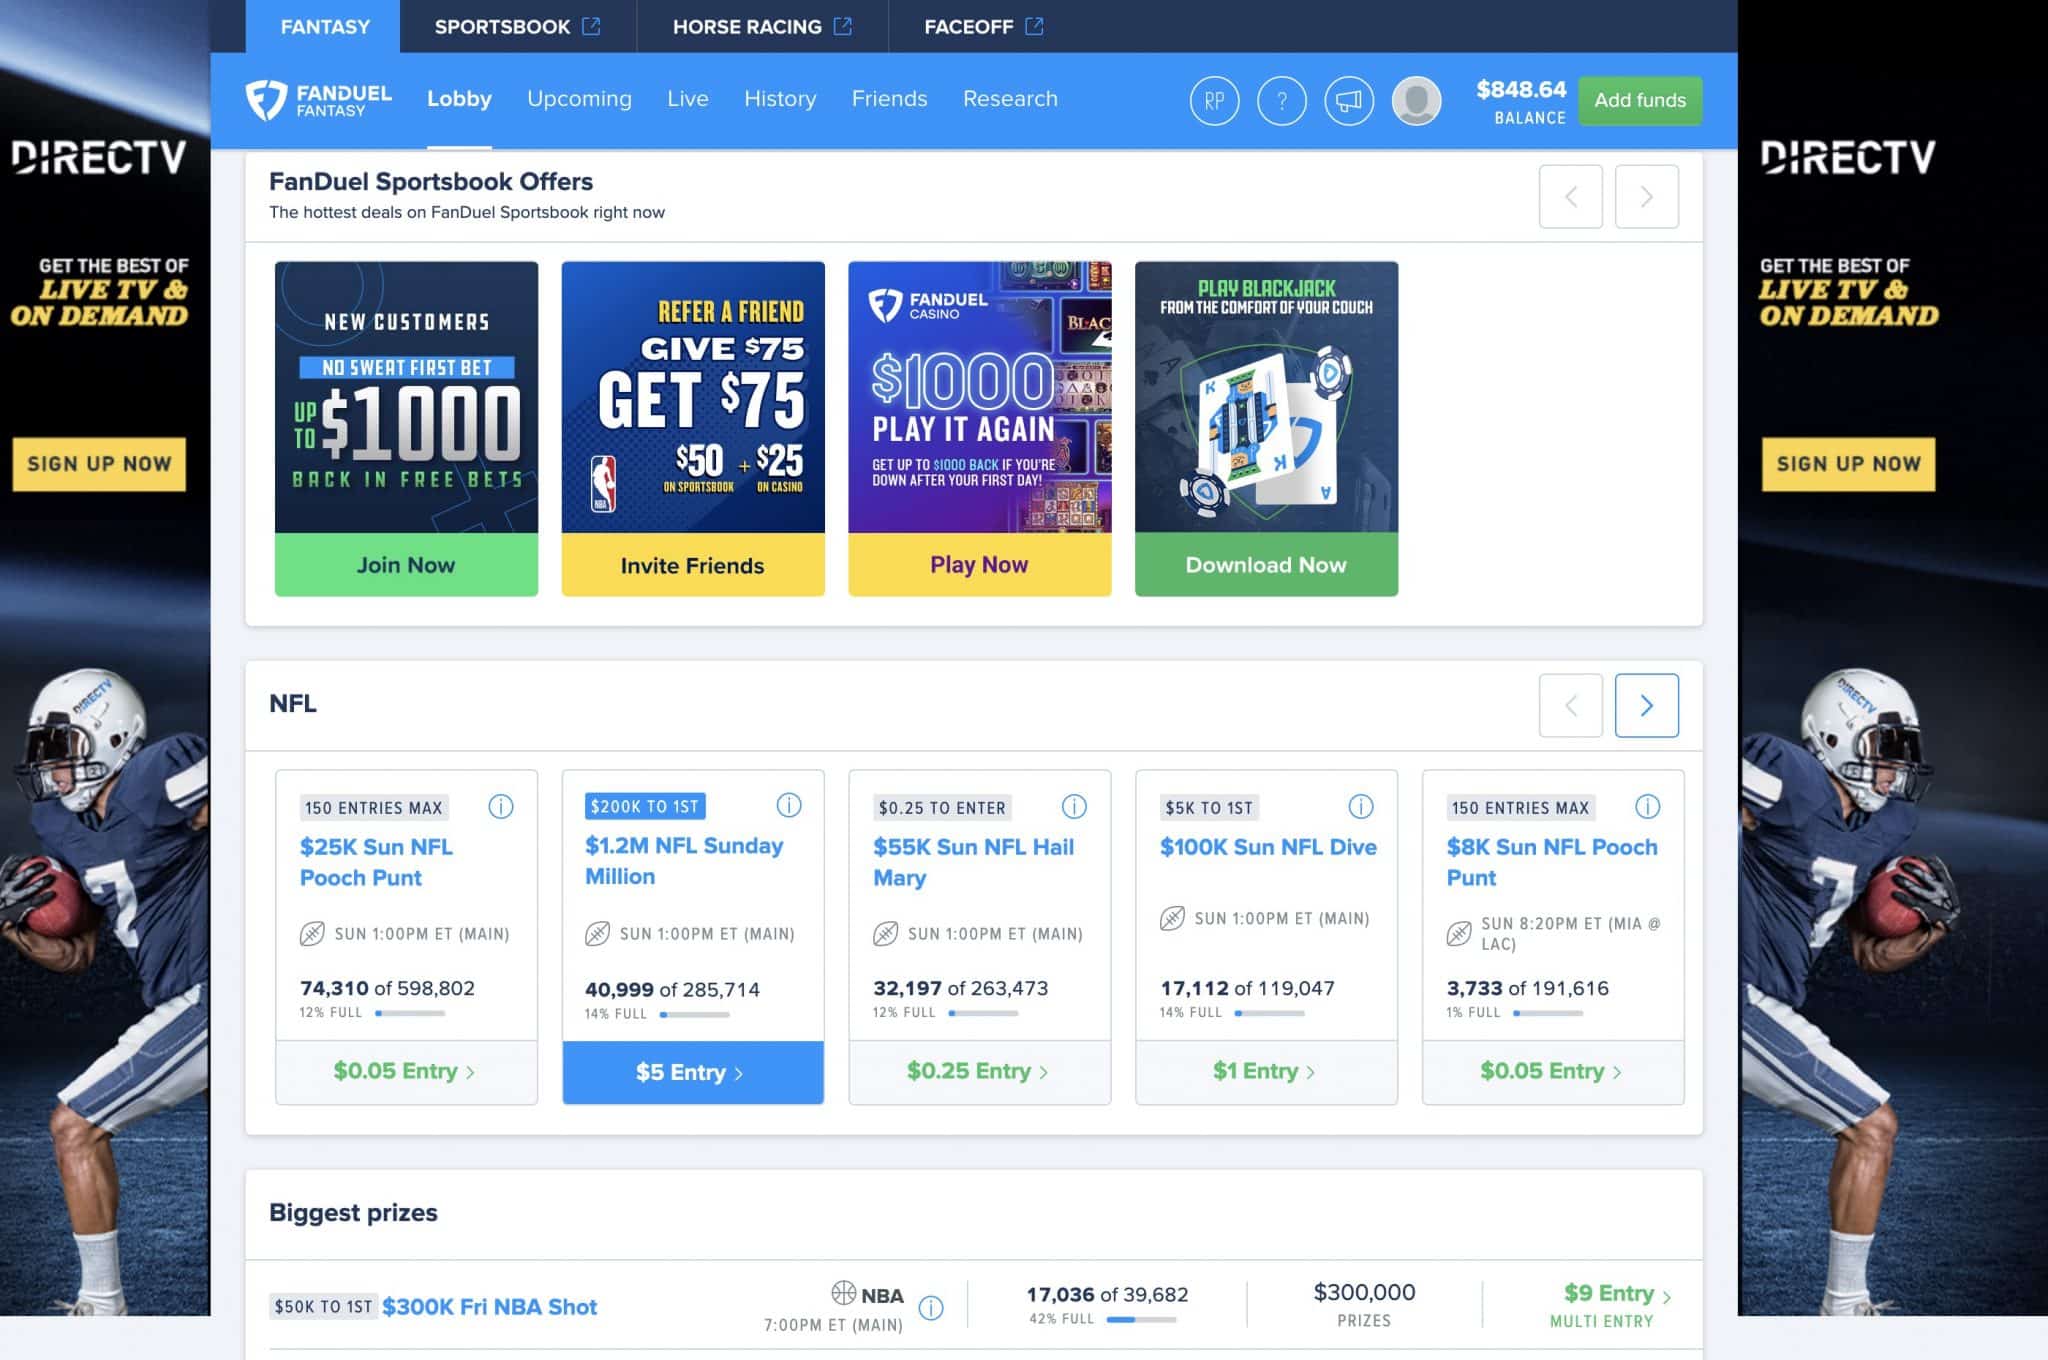Image resolution: width=2048 pixels, height=1360 pixels.
Task: Show info for $100K Sun NFL Dive
Action: tap(1361, 806)
